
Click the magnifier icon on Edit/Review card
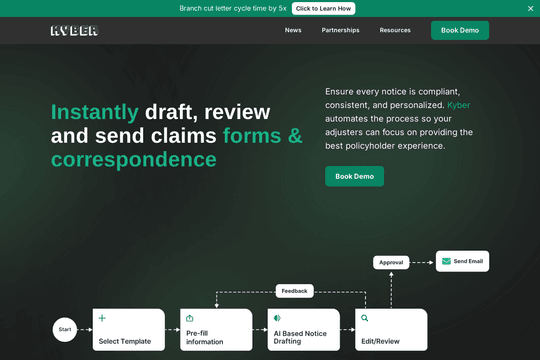point(364,318)
